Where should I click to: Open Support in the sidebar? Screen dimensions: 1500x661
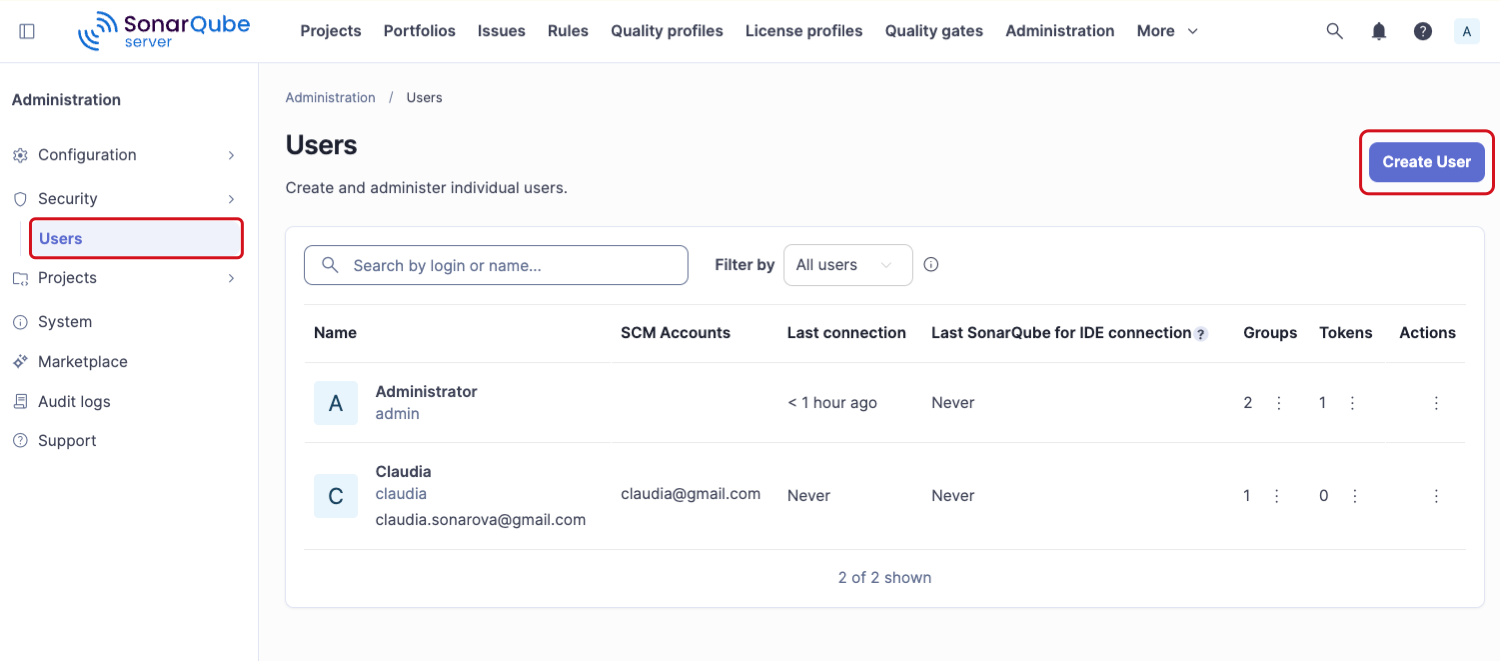pyautogui.click(x=67, y=441)
